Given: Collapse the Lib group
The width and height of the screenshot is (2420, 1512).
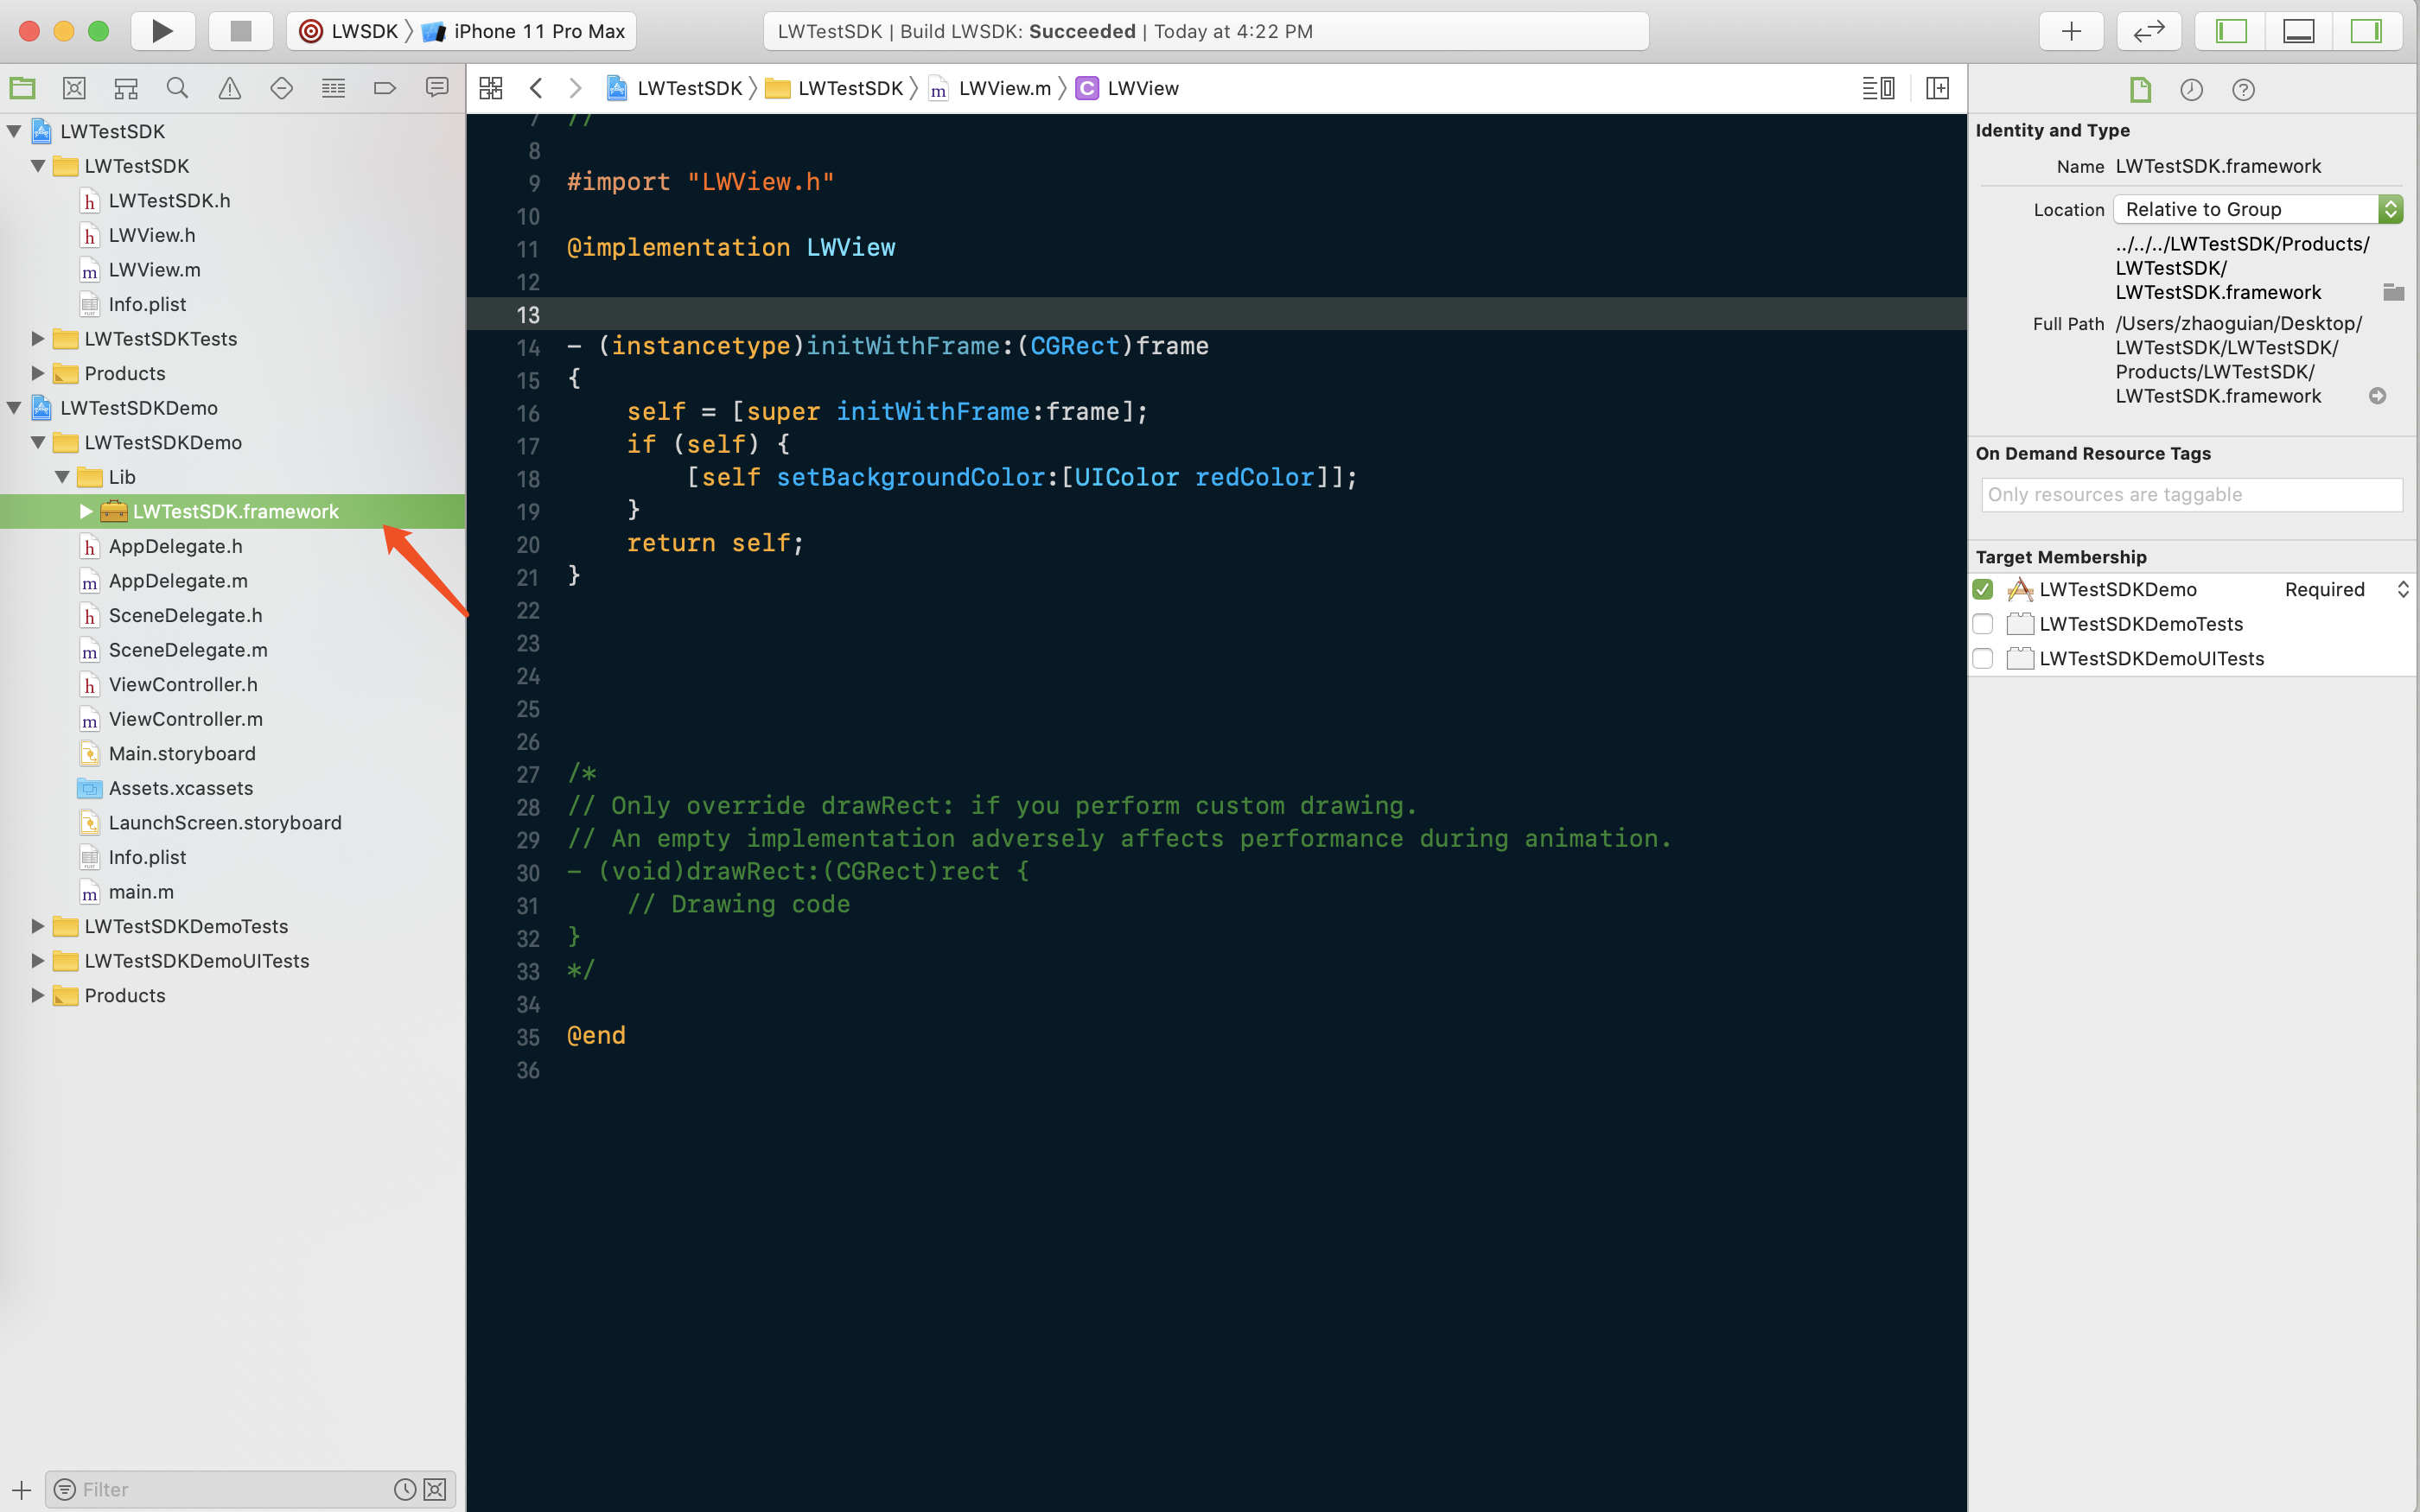Looking at the screenshot, I should (62, 477).
